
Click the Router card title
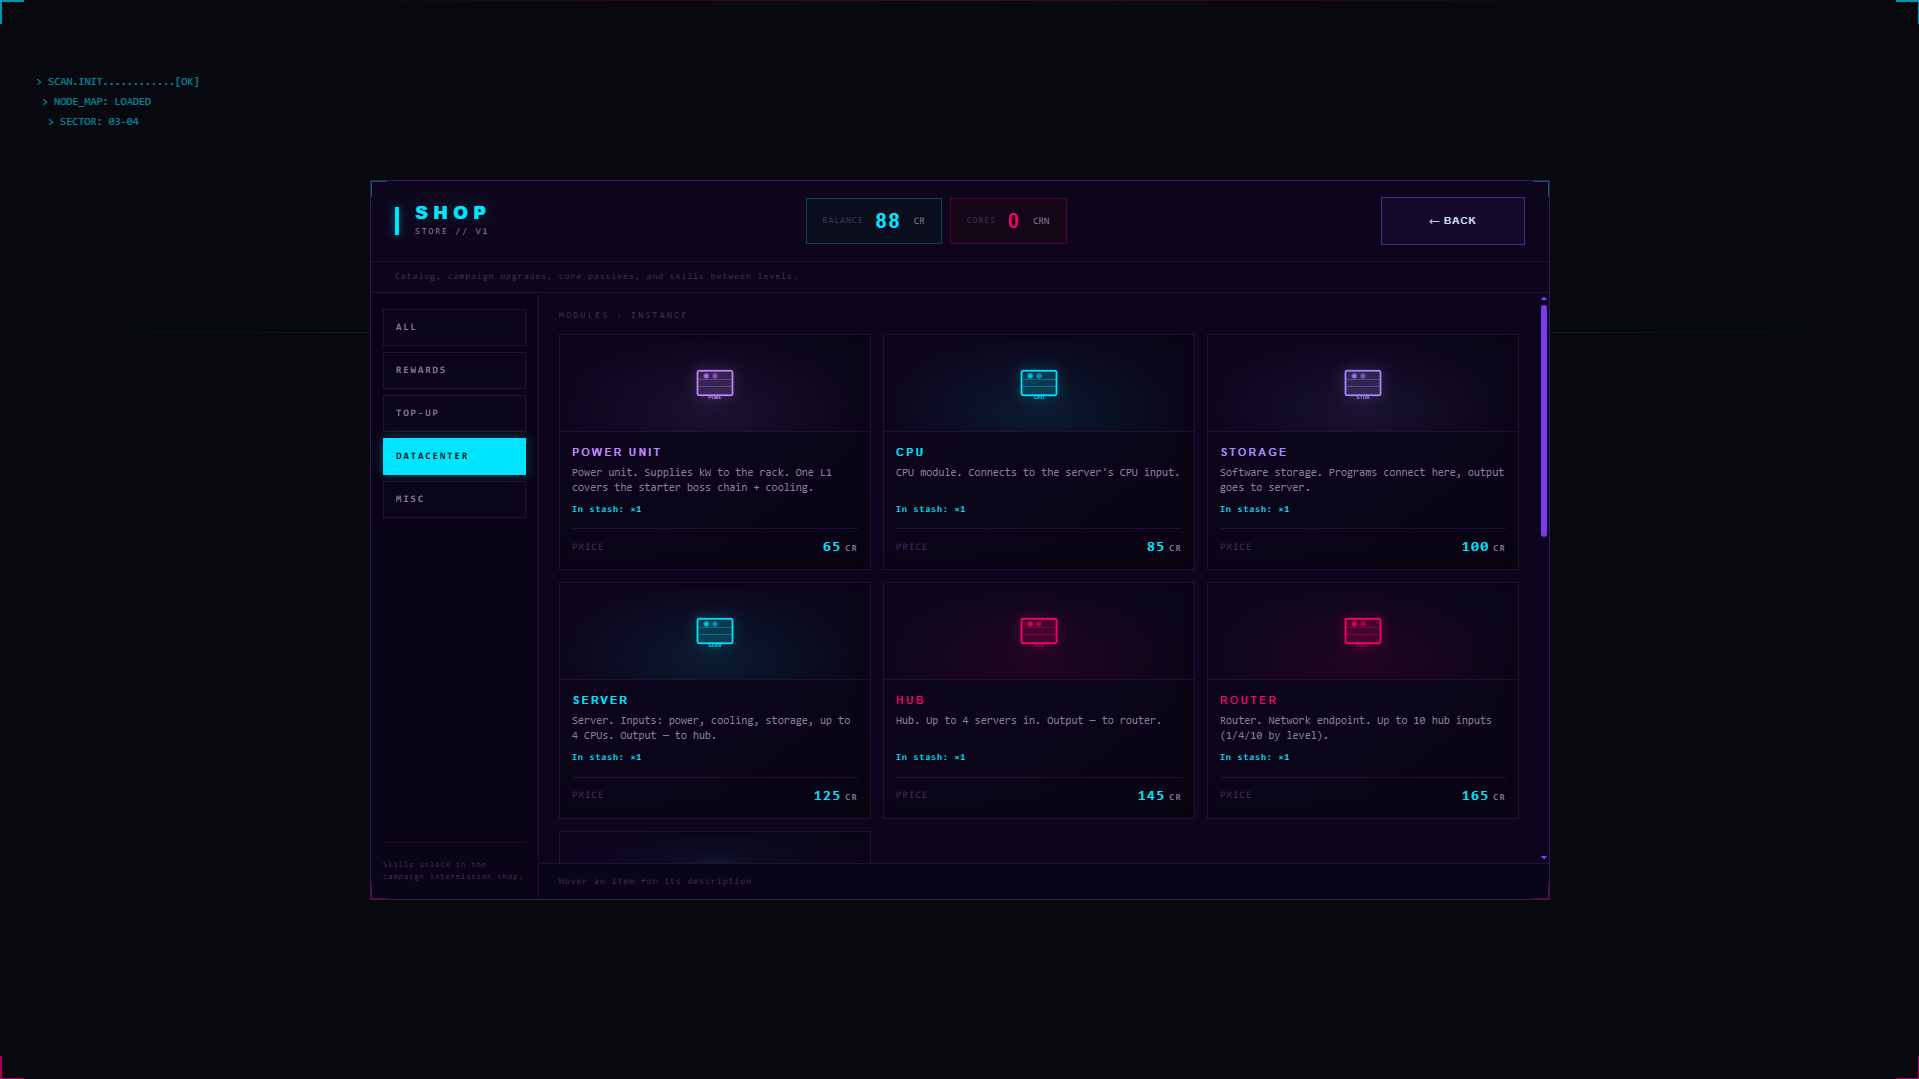click(1248, 700)
